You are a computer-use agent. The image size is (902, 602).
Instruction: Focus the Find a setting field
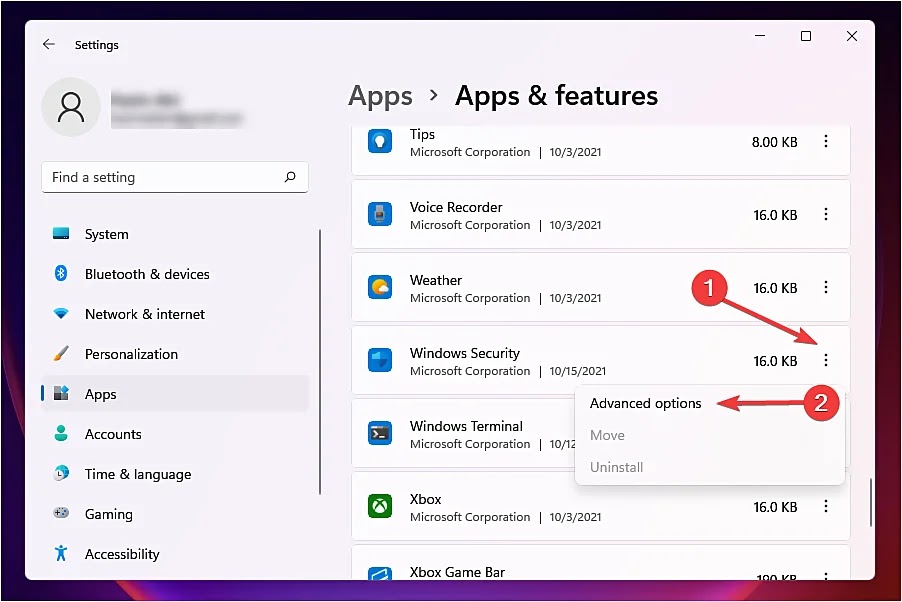pos(175,177)
